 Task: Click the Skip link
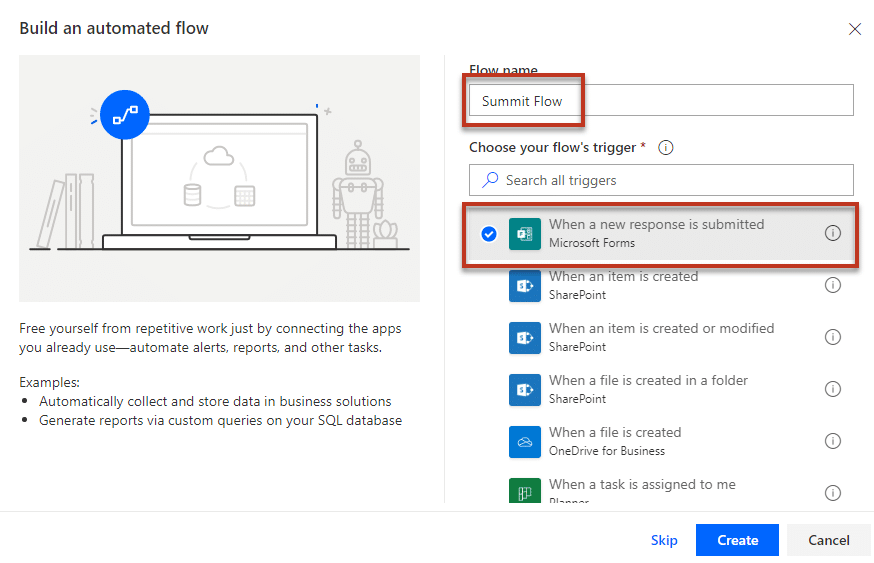[664, 540]
